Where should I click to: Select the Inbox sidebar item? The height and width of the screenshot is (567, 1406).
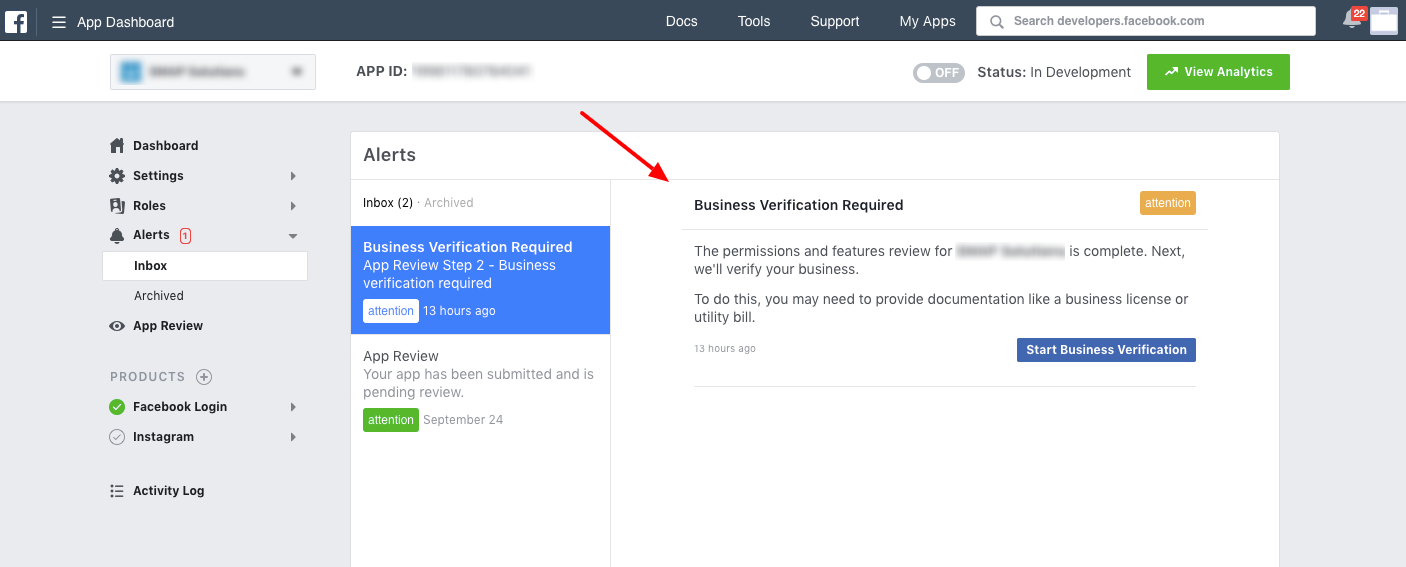(x=205, y=266)
